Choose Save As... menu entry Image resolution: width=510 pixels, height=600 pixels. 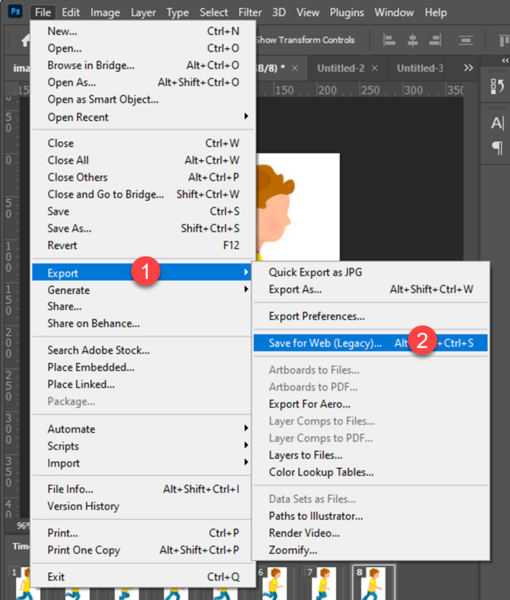click(143, 228)
